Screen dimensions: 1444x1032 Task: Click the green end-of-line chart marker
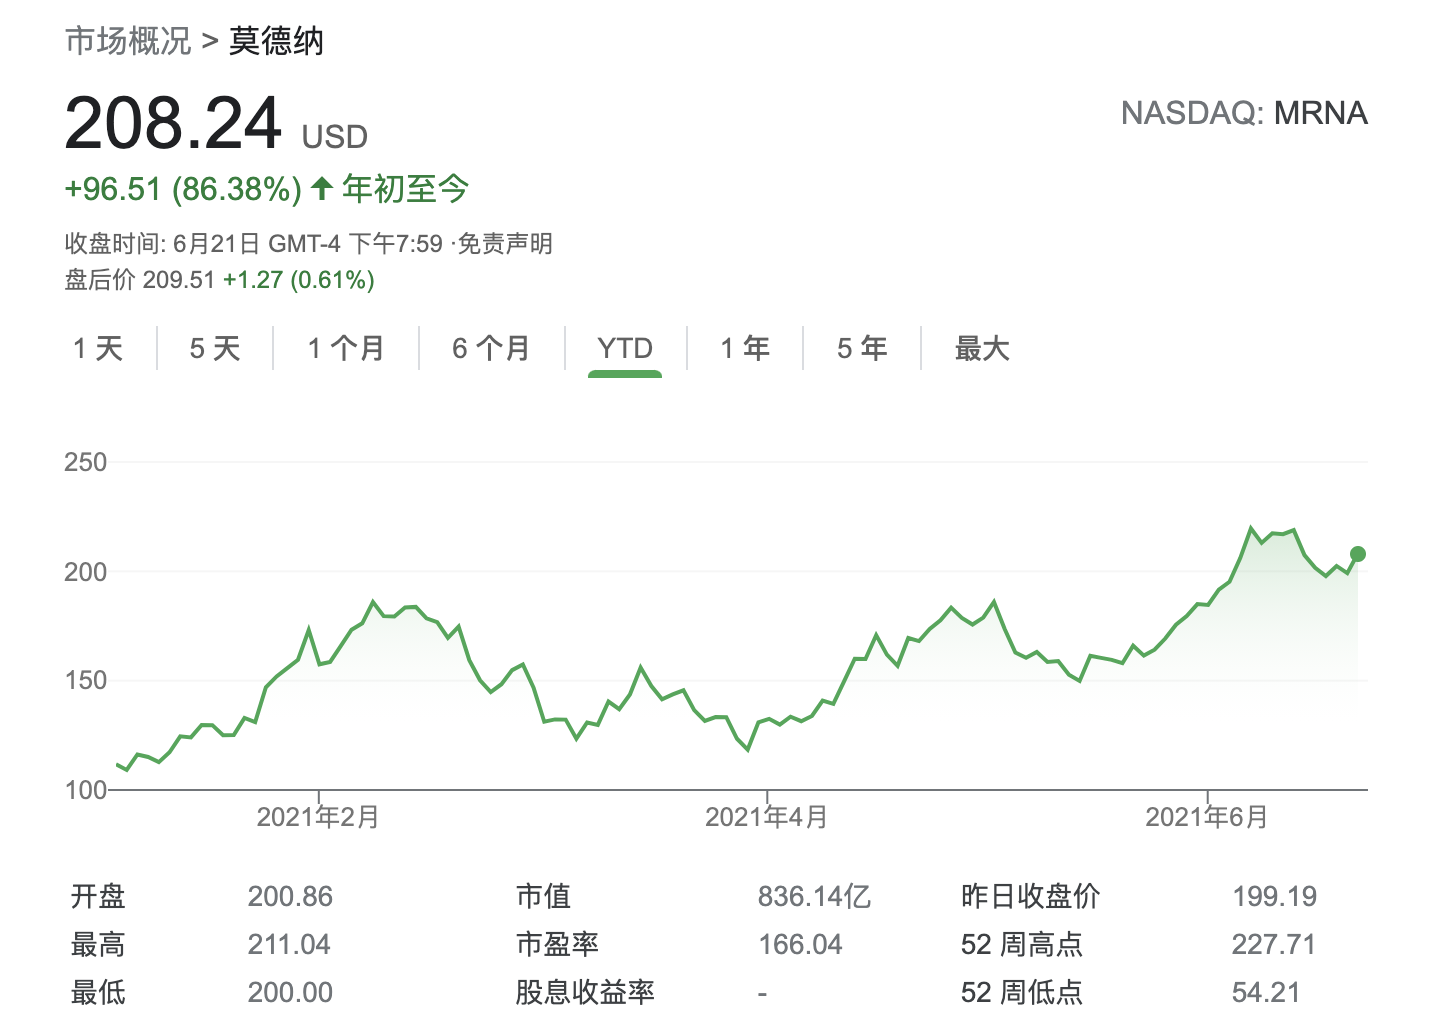click(x=1357, y=554)
